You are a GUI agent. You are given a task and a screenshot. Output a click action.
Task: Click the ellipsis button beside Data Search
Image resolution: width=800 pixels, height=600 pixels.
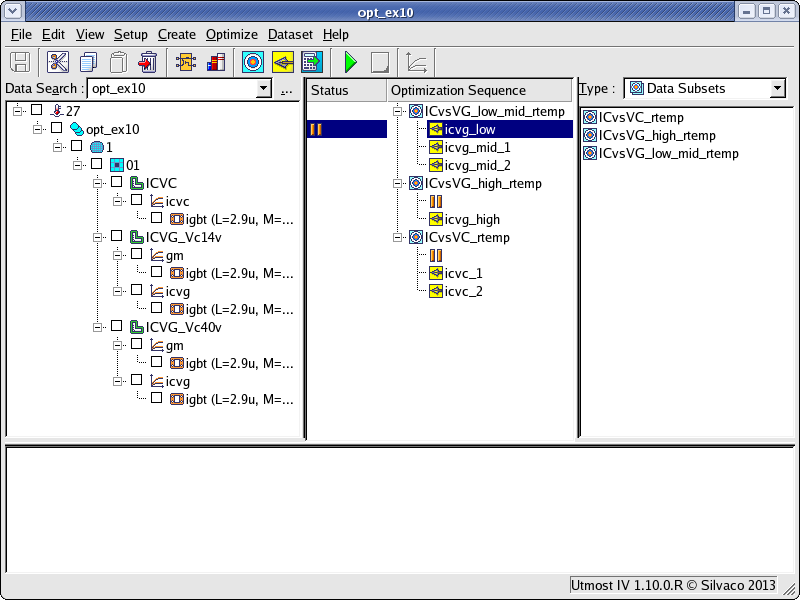point(286,90)
